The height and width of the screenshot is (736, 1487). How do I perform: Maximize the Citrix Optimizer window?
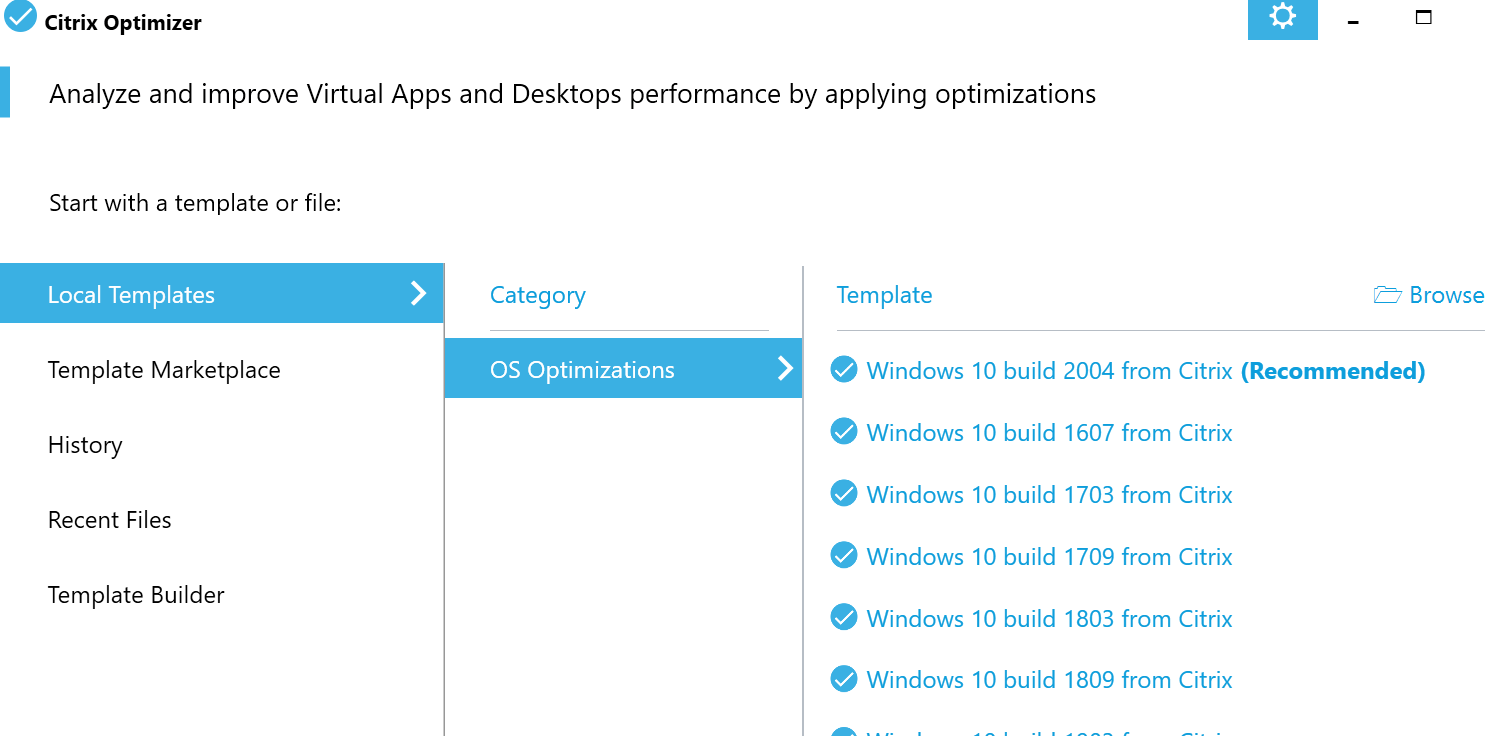point(1424,17)
